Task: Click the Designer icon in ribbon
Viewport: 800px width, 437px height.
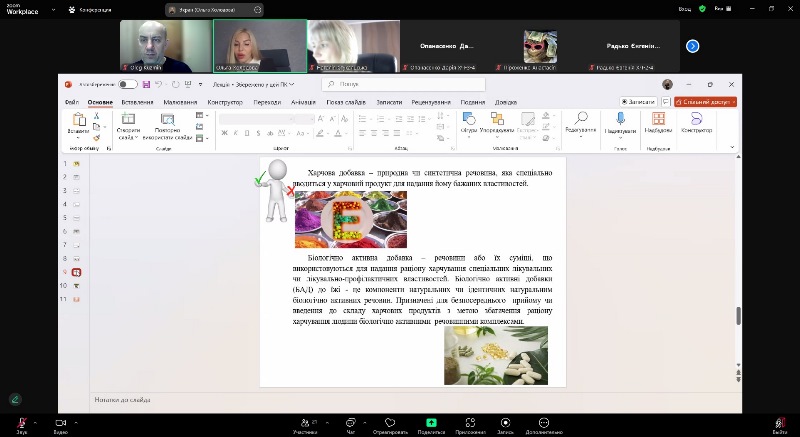Action: pos(695,119)
